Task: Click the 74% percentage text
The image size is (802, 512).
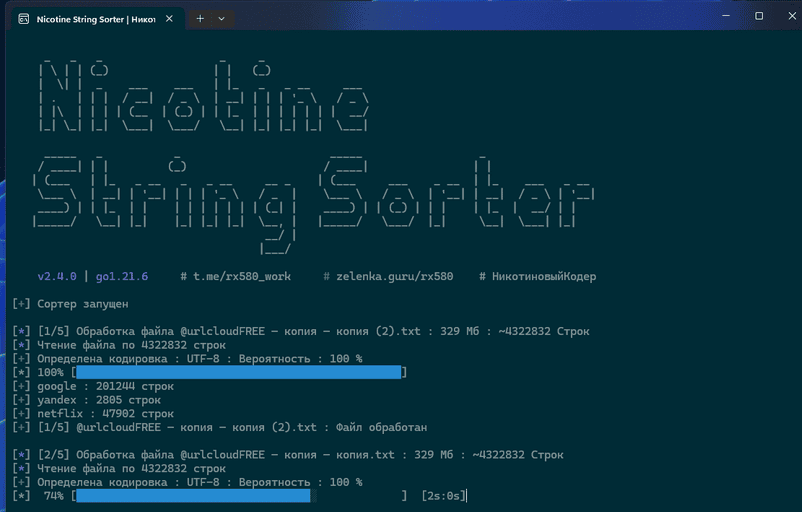Action: [53, 496]
